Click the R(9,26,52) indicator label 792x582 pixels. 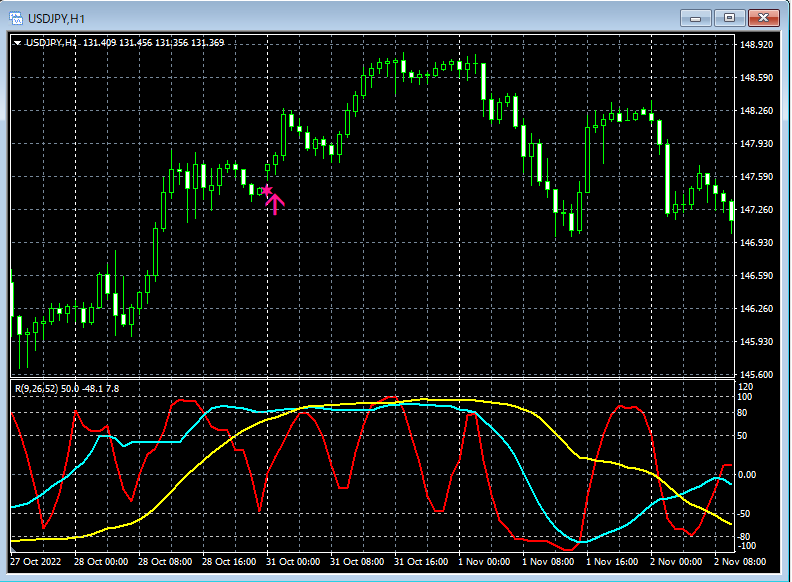click(34, 387)
